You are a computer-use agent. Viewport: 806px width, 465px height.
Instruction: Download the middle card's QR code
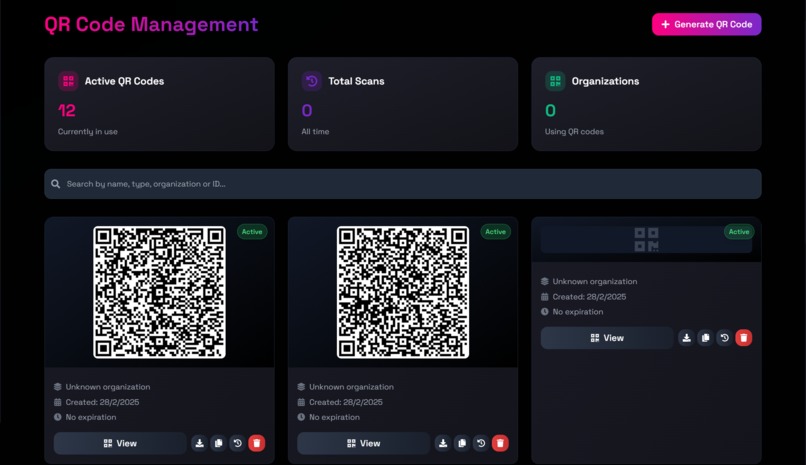pos(443,443)
